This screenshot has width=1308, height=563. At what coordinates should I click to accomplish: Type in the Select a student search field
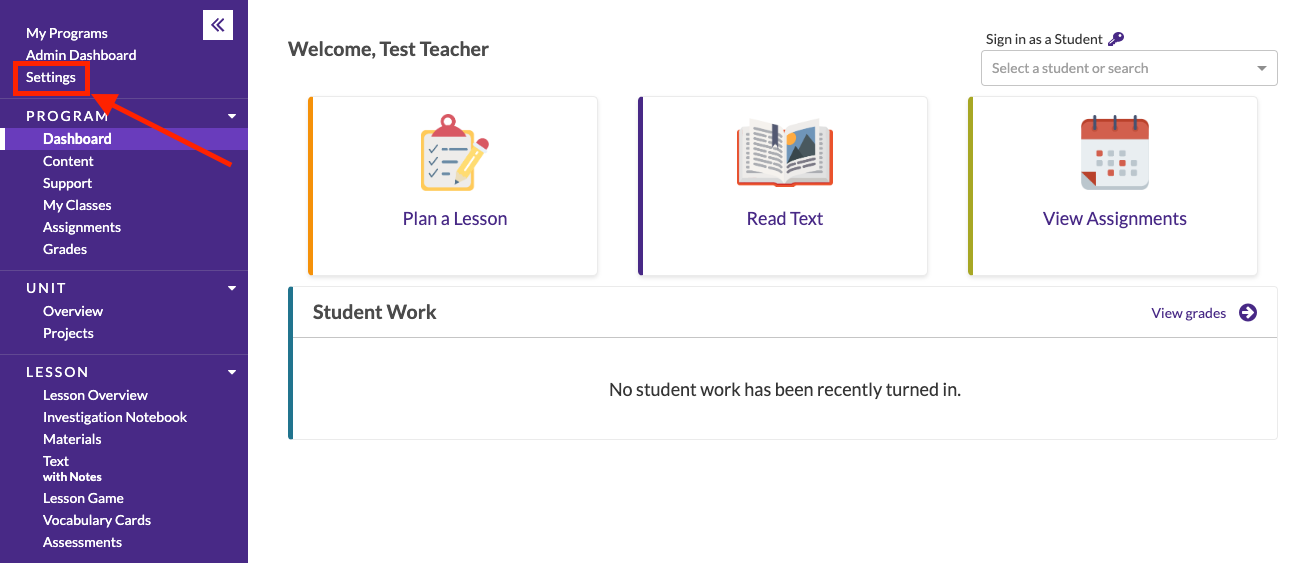[1110, 69]
